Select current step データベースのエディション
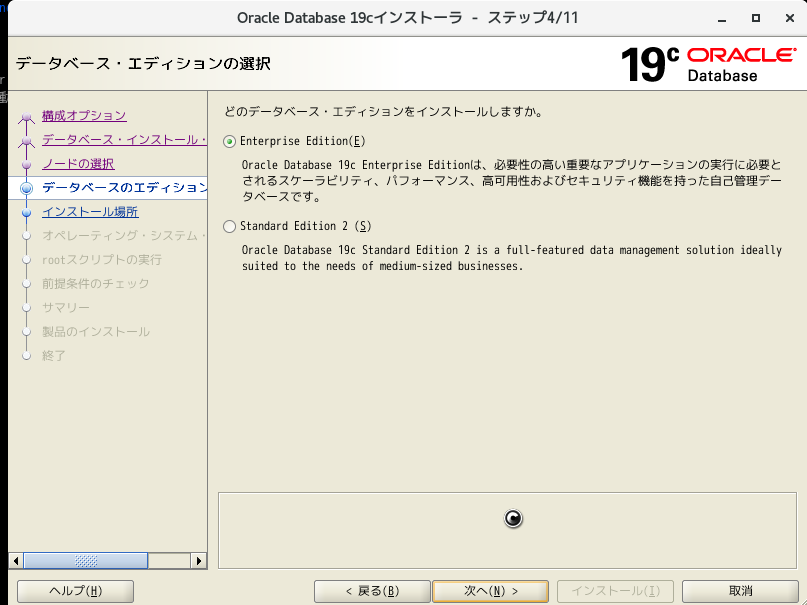 124,188
